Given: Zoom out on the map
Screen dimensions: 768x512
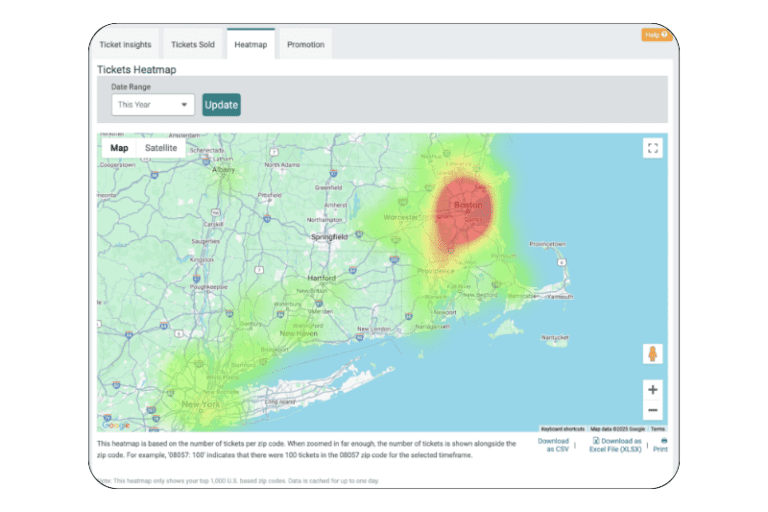Looking at the screenshot, I should pos(652,410).
